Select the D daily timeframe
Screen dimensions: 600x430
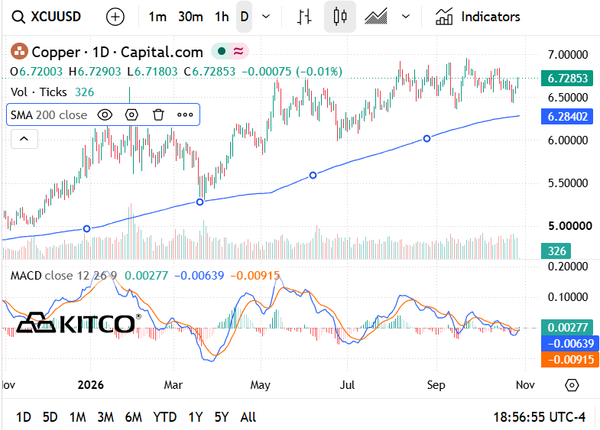point(244,17)
